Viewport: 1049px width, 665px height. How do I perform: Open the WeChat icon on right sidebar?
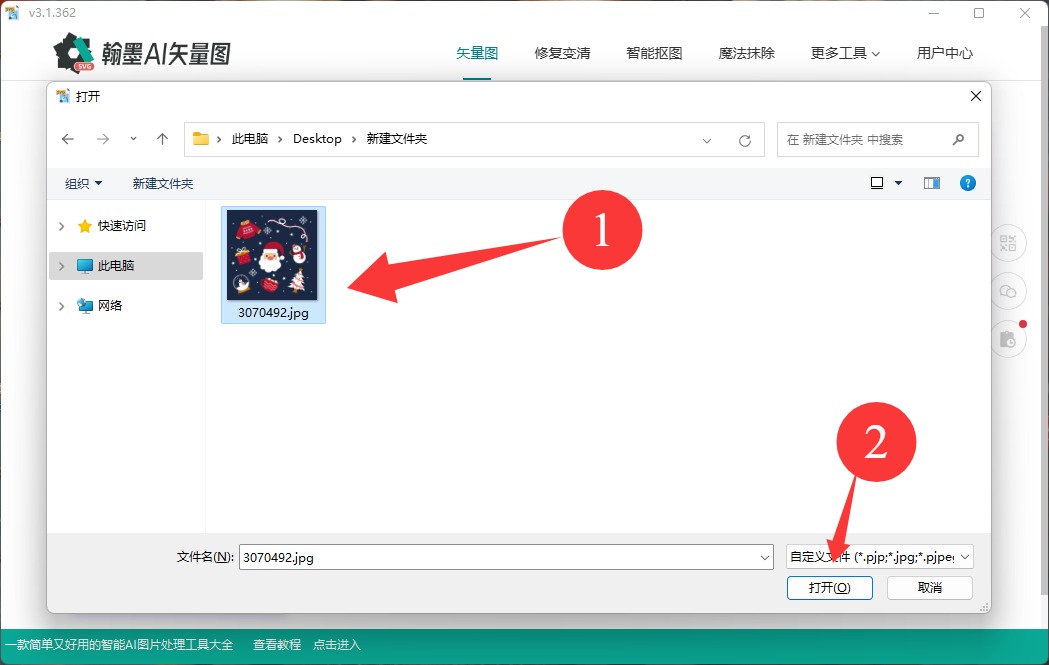pos(1007,291)
